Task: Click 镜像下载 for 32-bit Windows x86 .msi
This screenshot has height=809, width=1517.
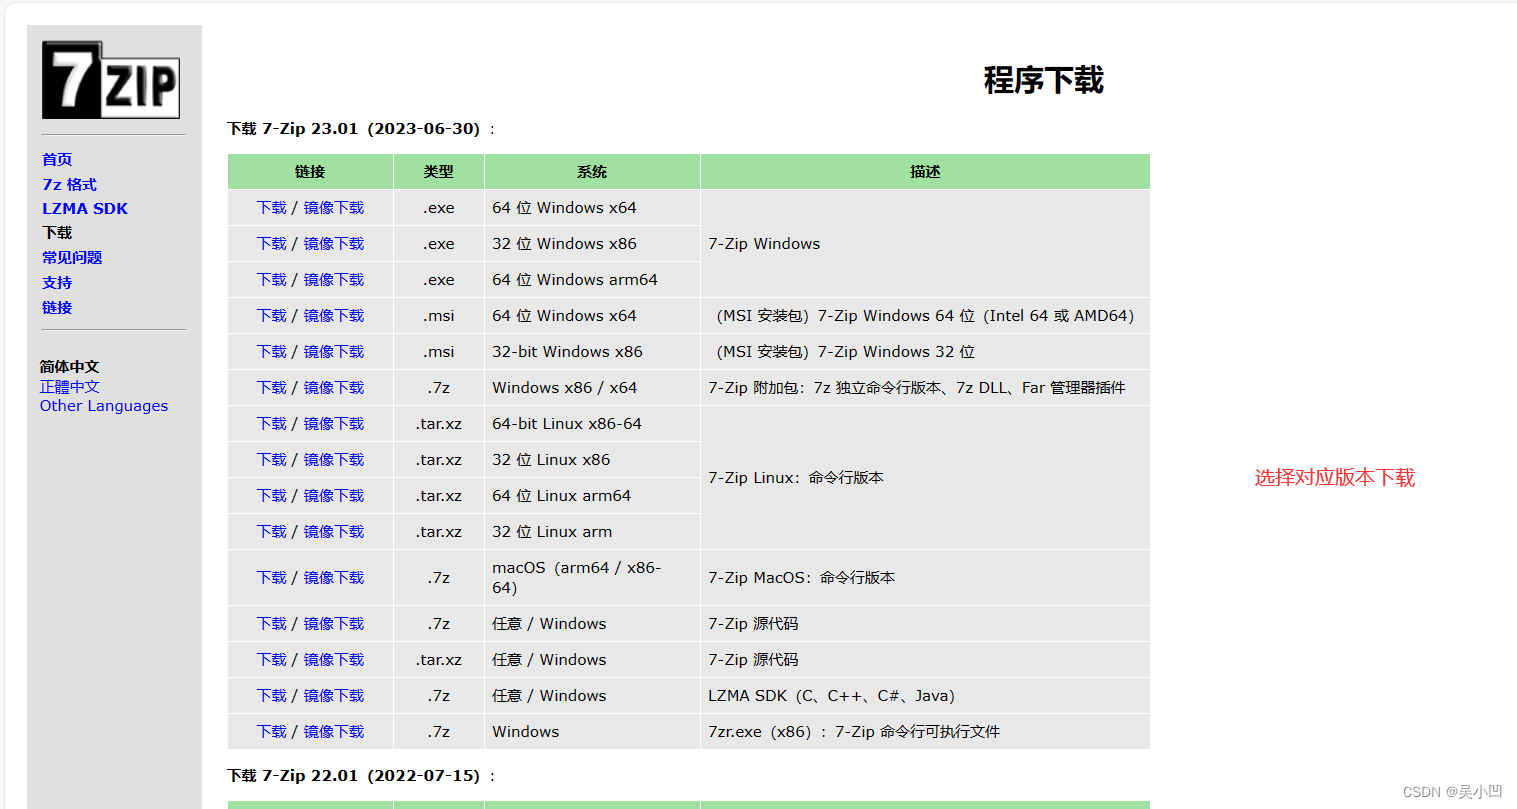Action: coord(334,351)
